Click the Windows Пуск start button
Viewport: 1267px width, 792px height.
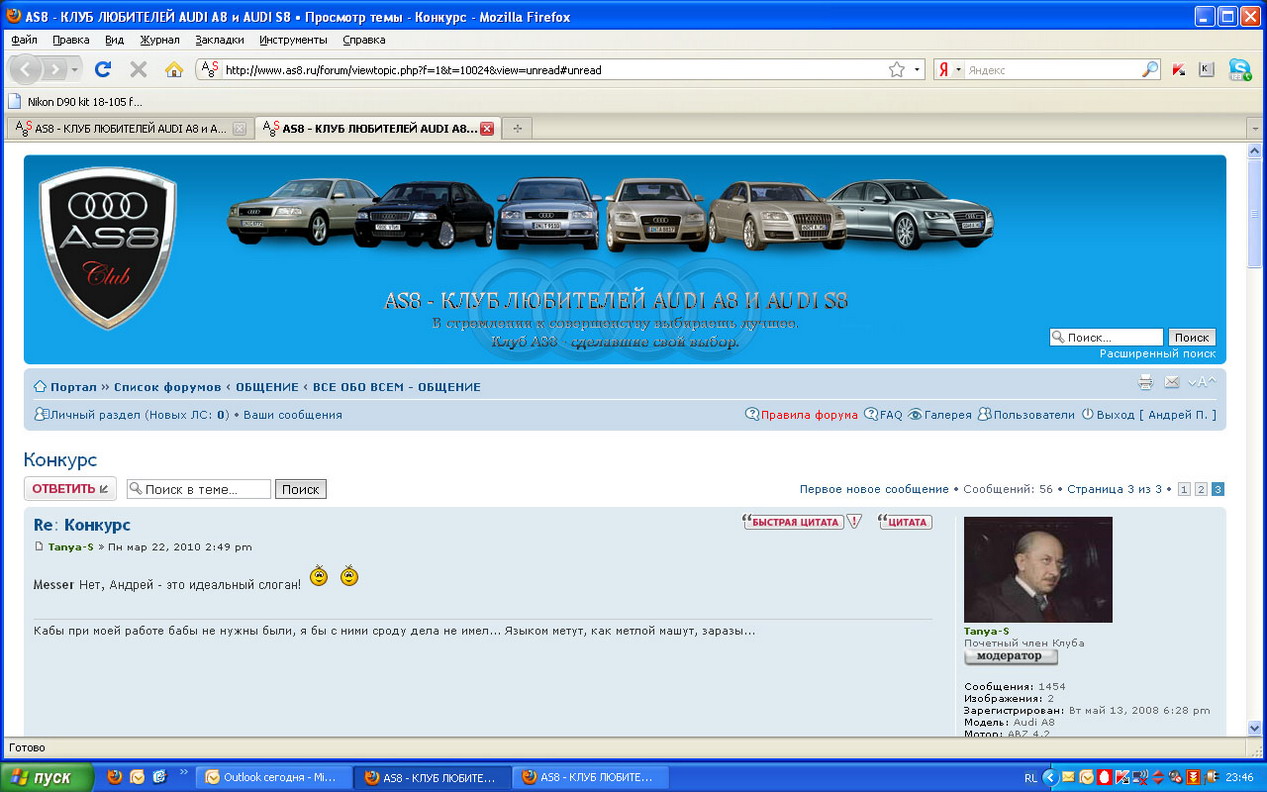47,777
